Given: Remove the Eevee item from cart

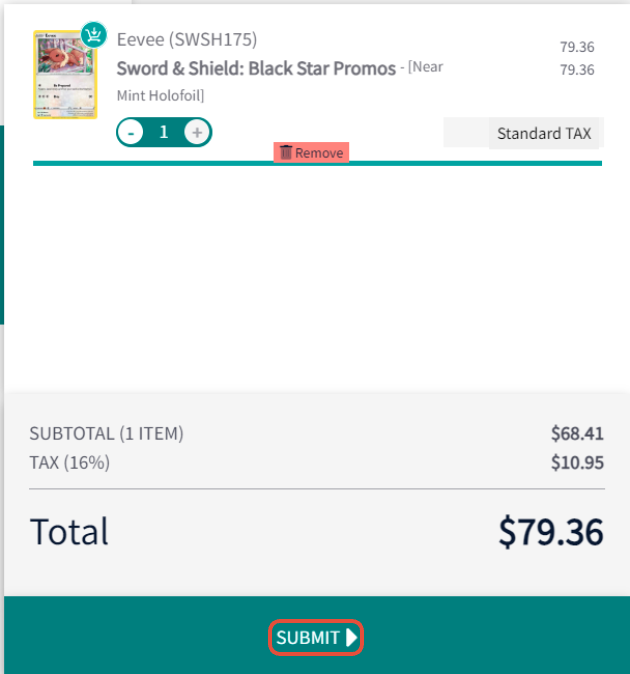Looking at the screenshot, I should (311, 153).
